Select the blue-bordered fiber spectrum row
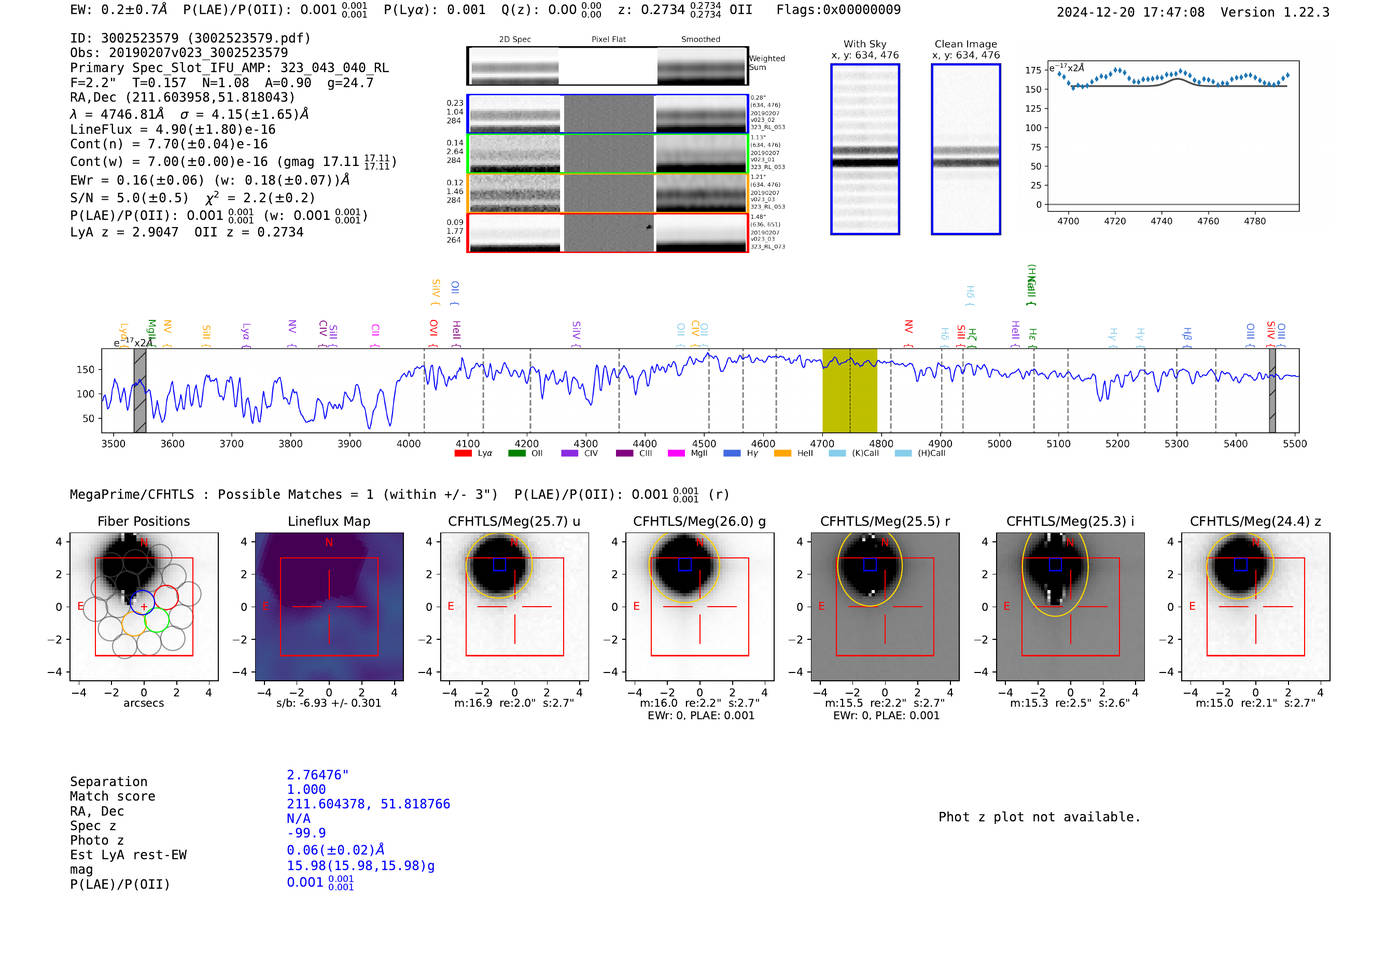The image size is (1400, 953). [x=607, y=114]
